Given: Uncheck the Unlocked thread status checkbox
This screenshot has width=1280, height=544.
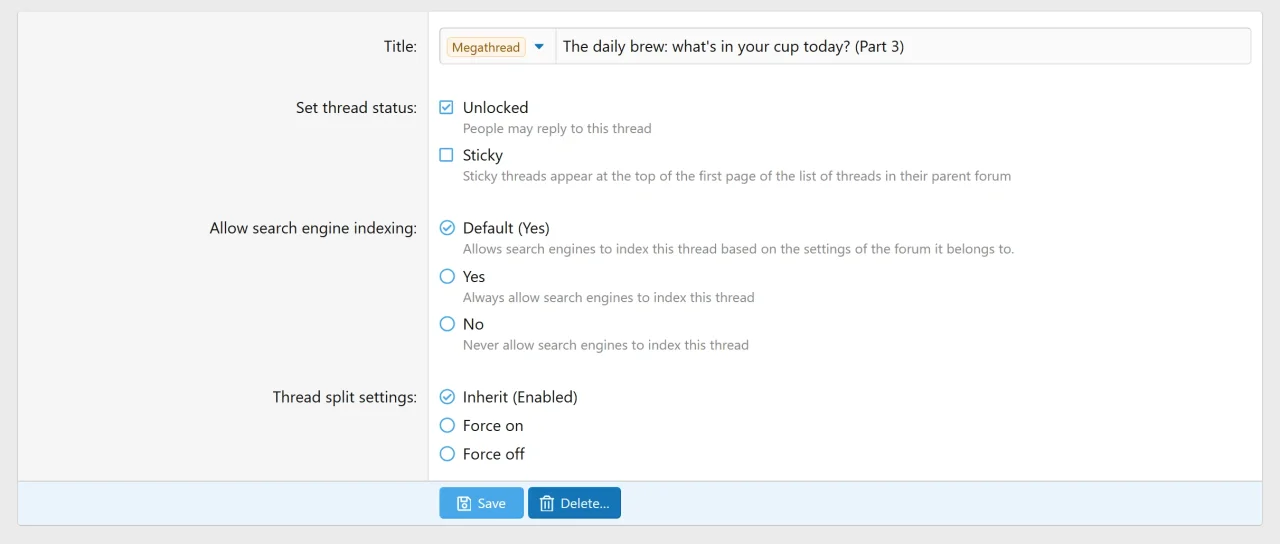Looking at the screenshot, I should click(447, 107).
